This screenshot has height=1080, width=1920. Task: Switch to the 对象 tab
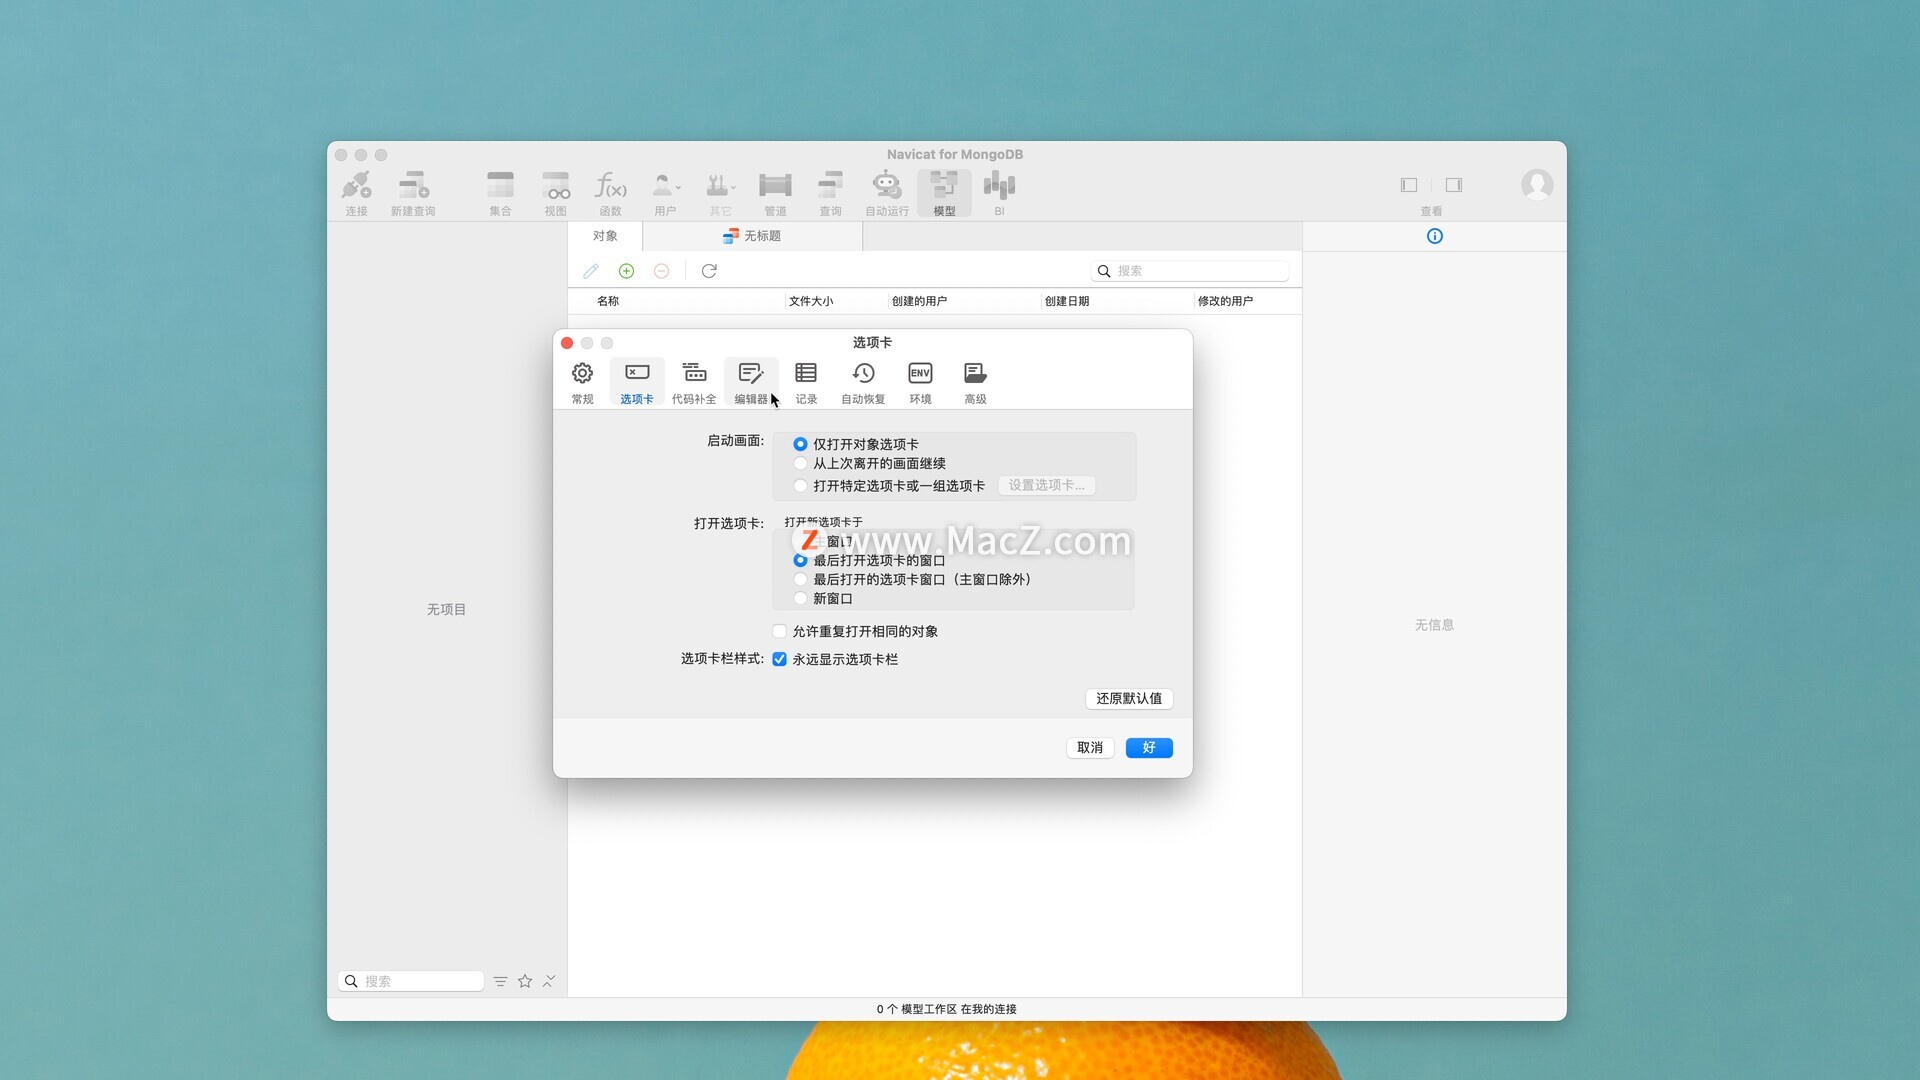pos(605,236)
